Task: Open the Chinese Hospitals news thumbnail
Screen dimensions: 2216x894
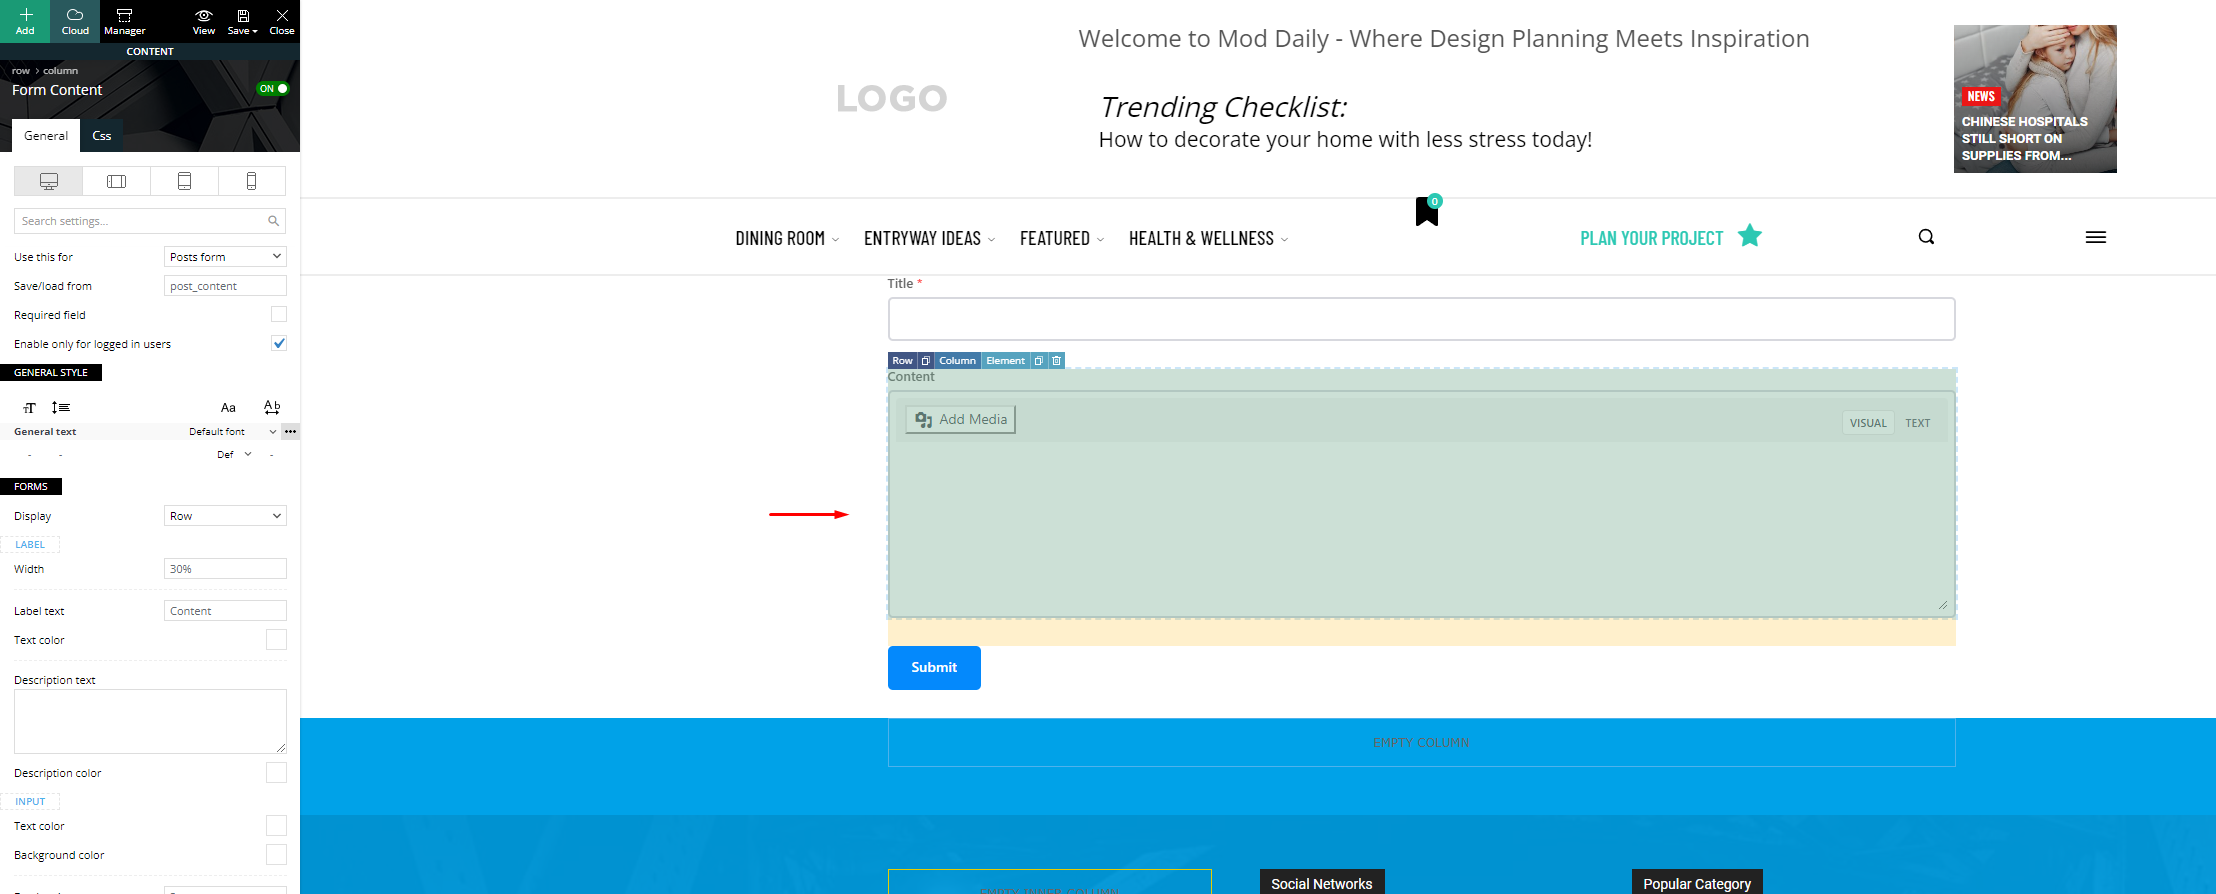Action: pos(2035,99)
